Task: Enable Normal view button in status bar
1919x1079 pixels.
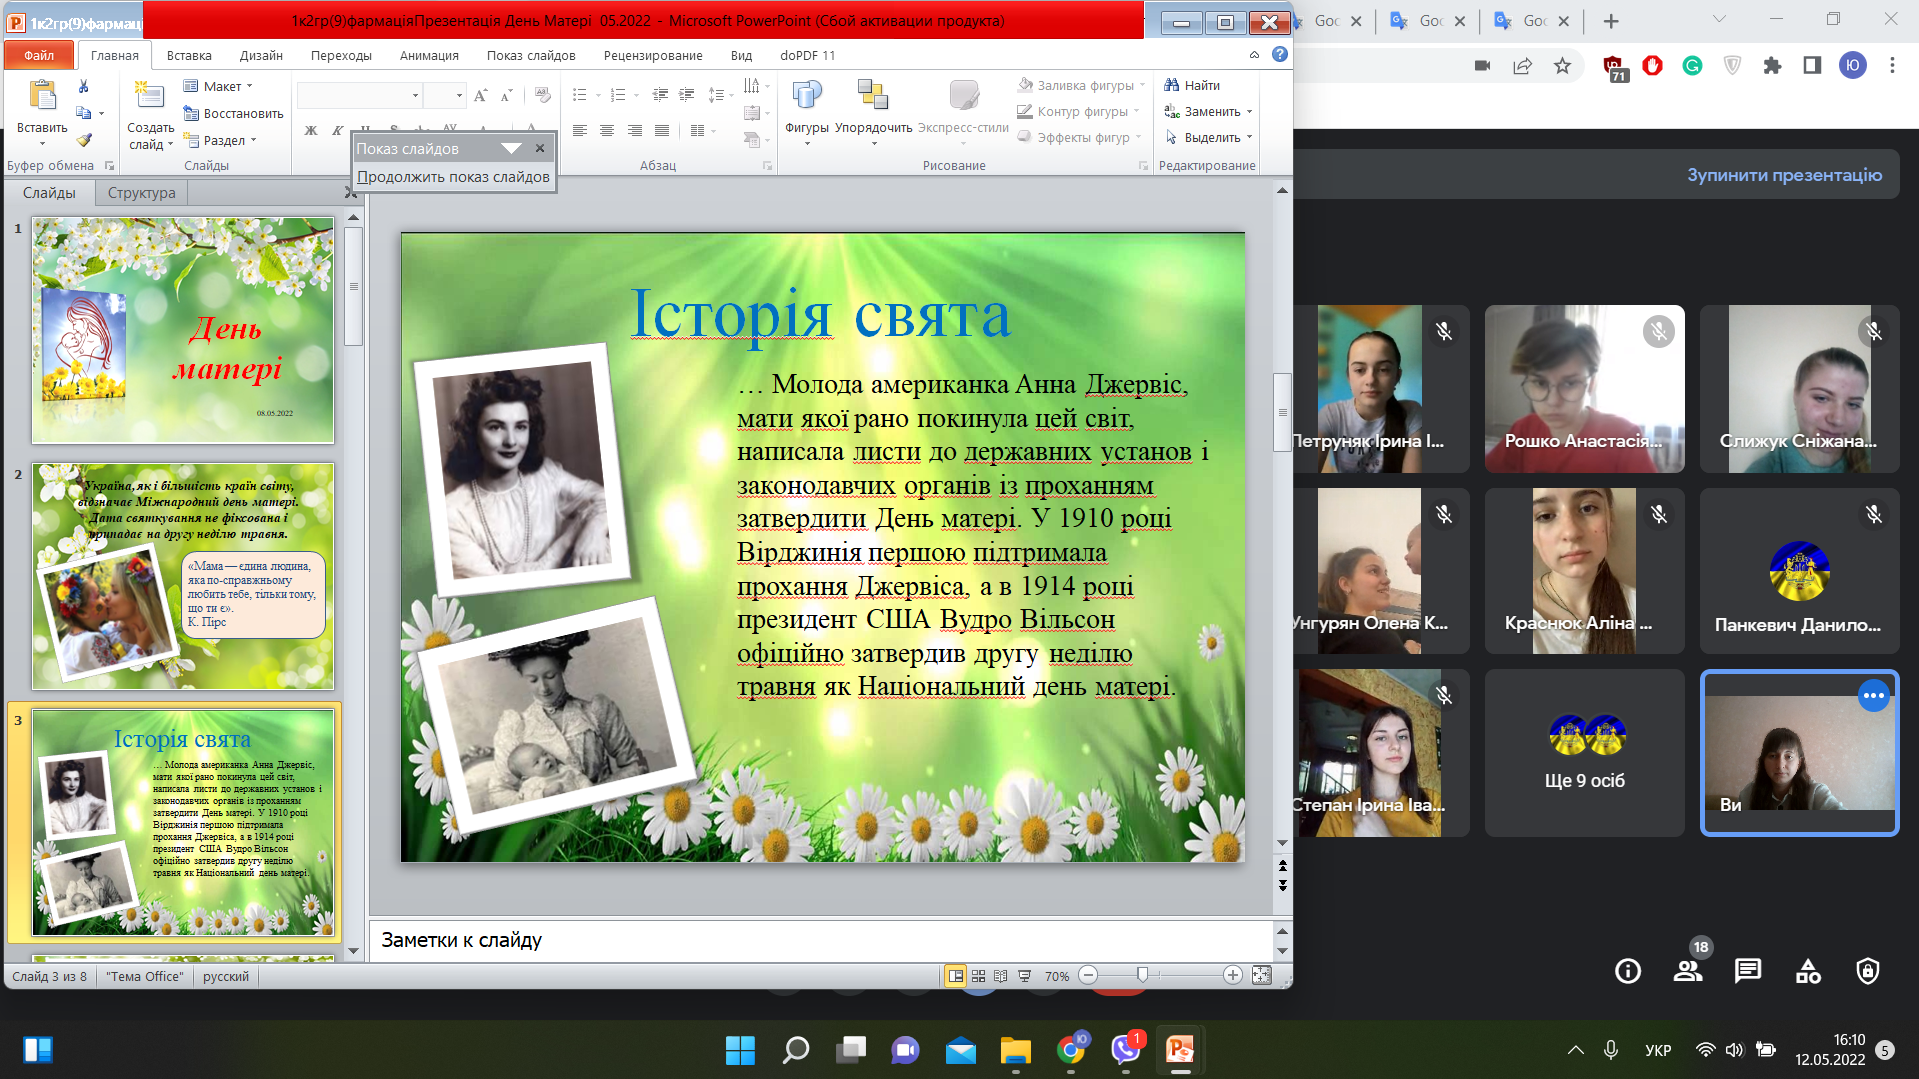Action: pyautogui.click(x=955, y=976)
